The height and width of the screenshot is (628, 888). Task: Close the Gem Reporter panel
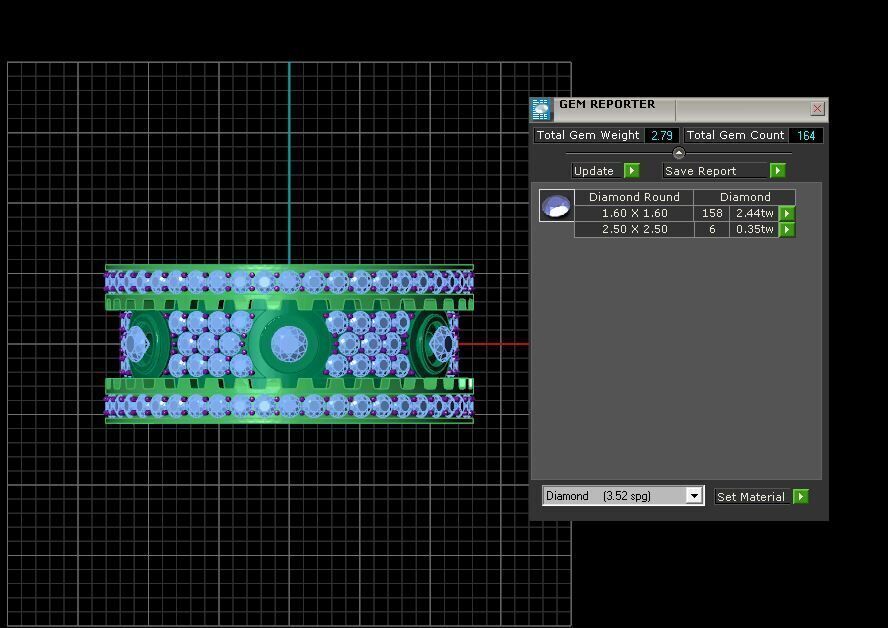tap(817, 109)
